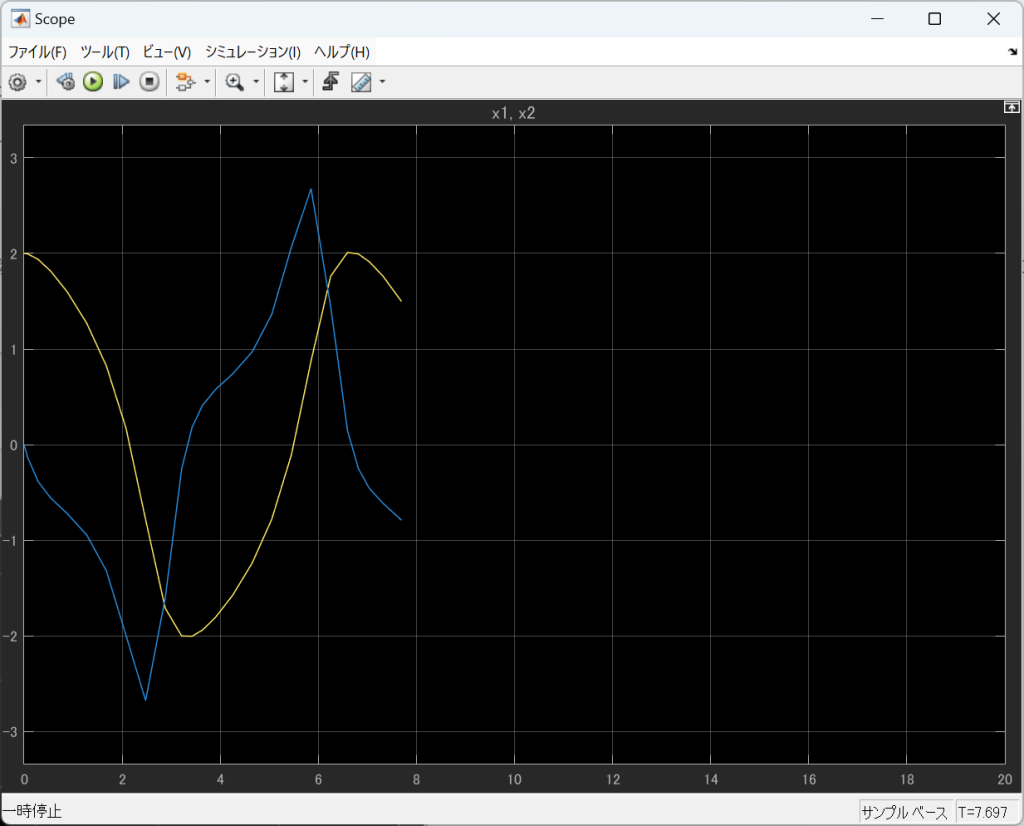Click the scale axes limits icon
Screen dimensions: 1024x826
284,82
